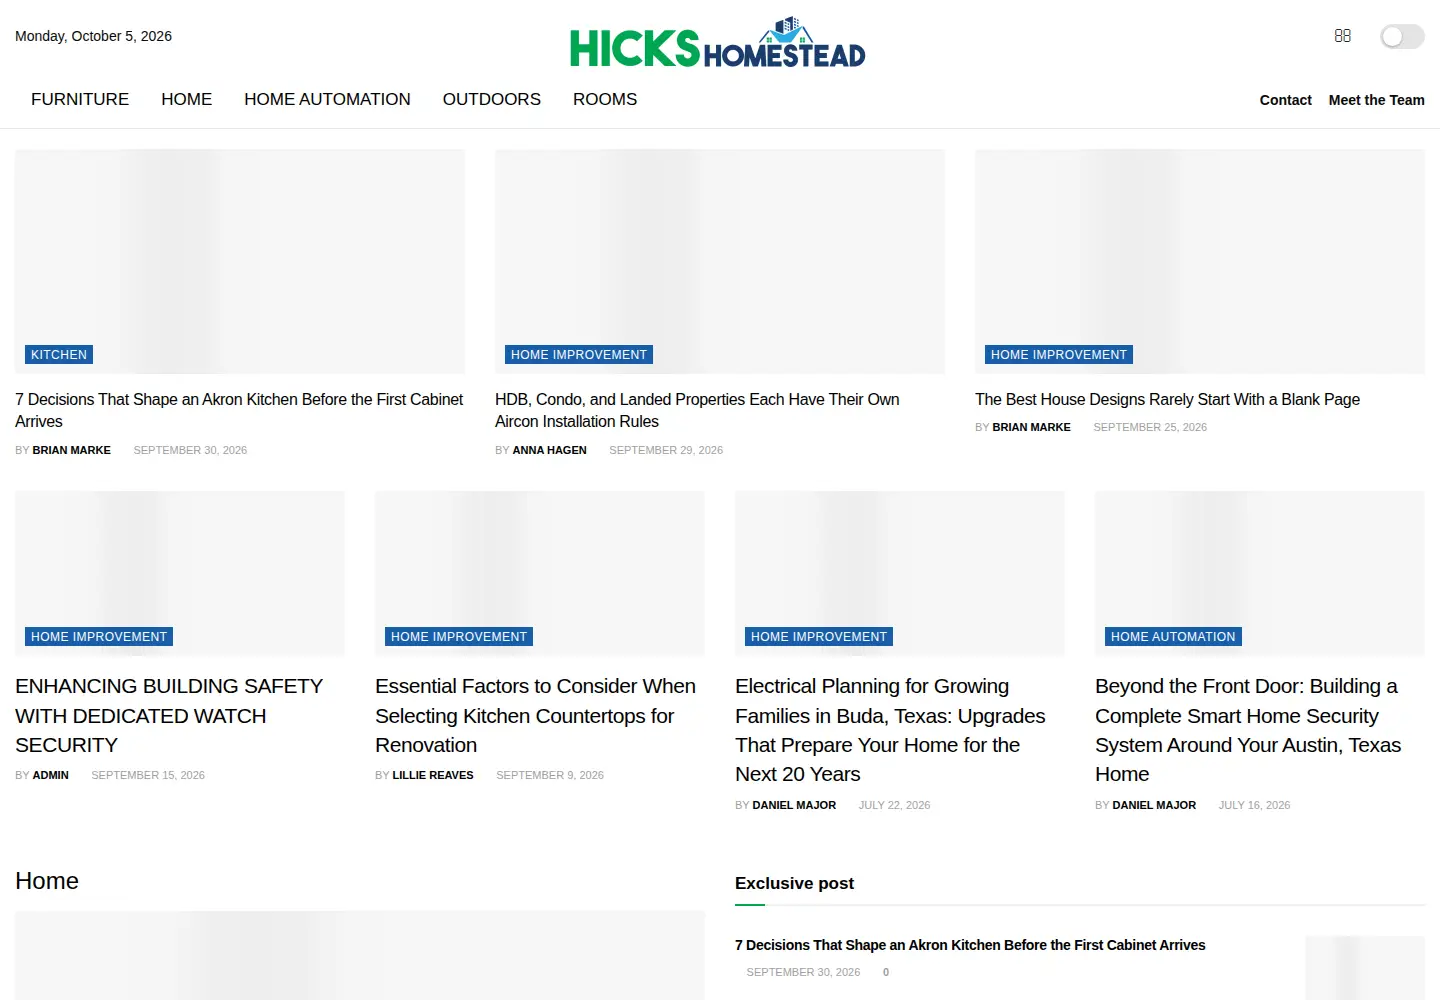
Task: Open the OUTDOORS menu
Action: [x=492, y=99]
